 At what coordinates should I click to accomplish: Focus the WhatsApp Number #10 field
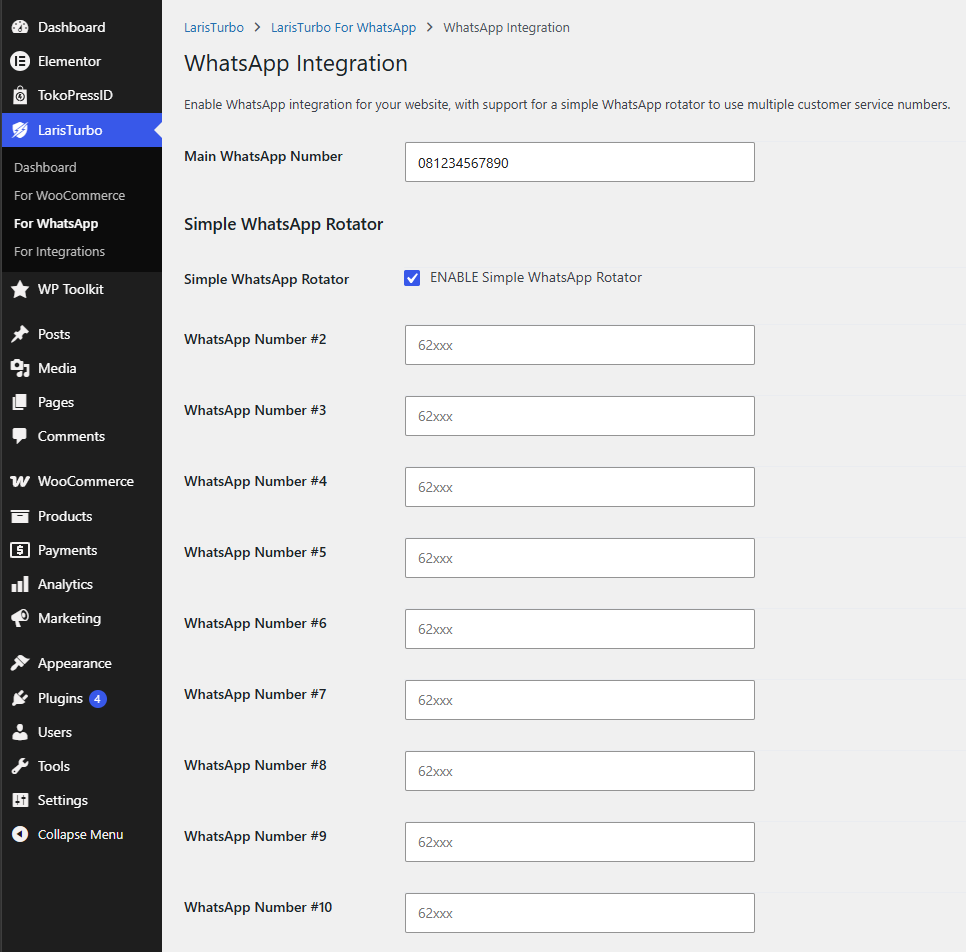point(579,913)
